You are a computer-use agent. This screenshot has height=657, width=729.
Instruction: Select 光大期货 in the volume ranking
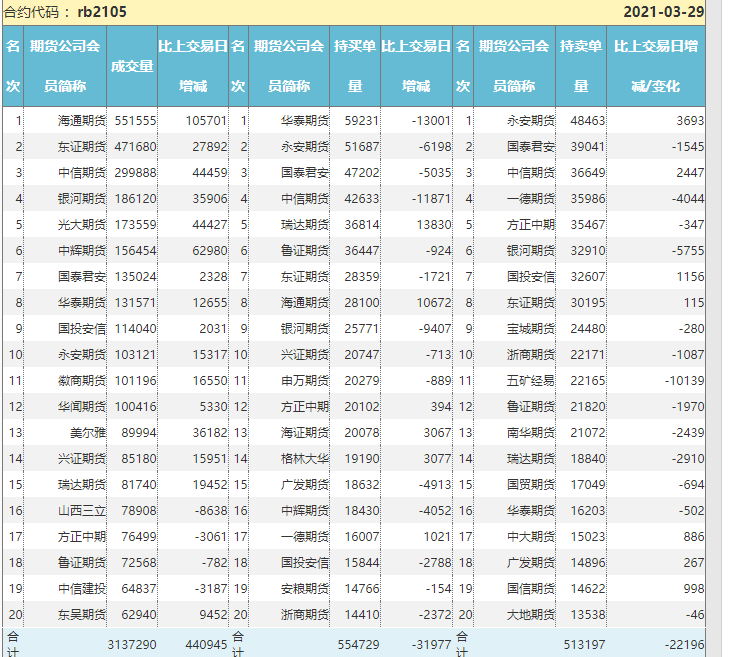(x=80, y=224)
